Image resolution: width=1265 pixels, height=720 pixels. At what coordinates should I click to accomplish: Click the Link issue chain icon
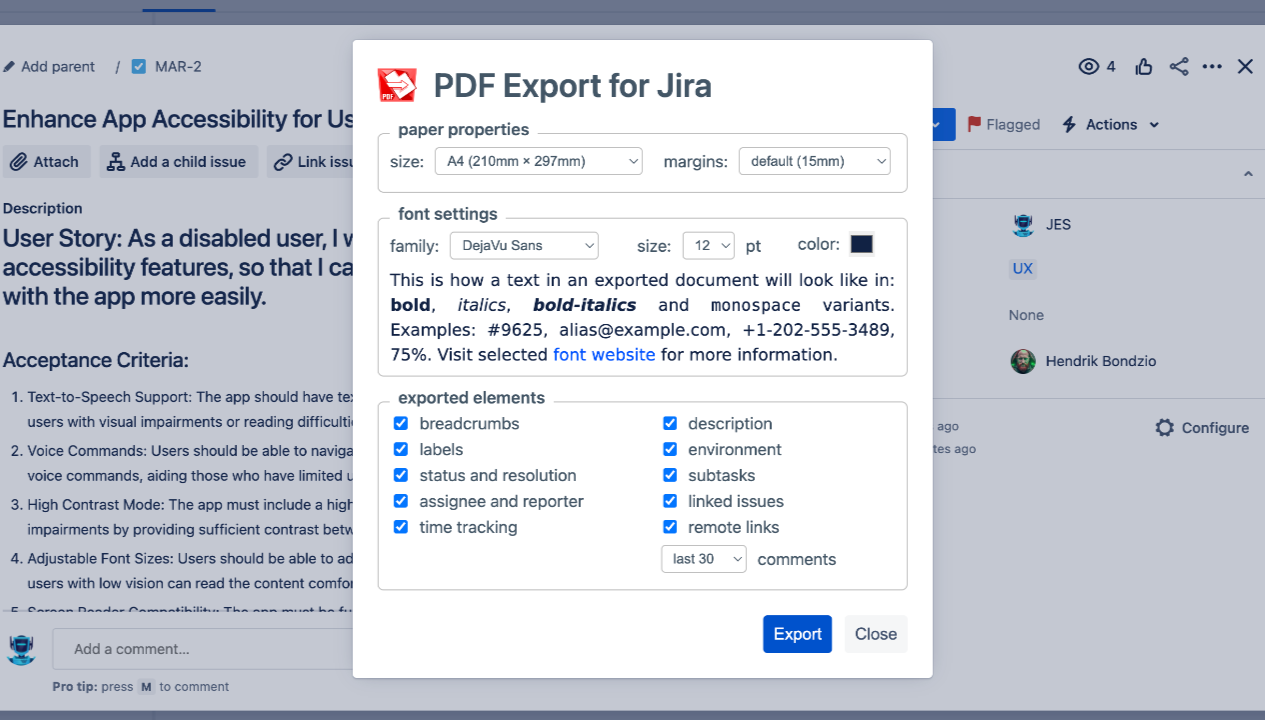tap(284, 162)
